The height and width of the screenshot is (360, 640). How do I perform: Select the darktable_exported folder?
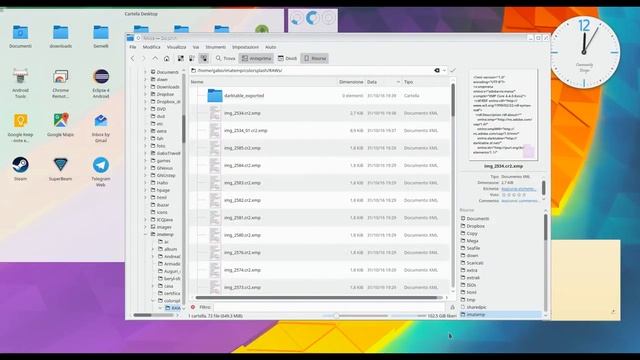tap(244, 96)
